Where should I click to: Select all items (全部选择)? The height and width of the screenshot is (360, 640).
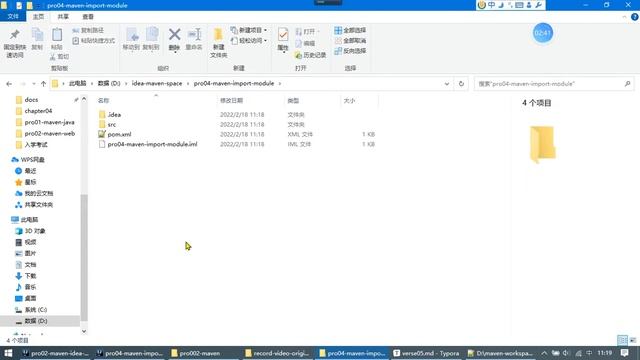click(350, 31)
